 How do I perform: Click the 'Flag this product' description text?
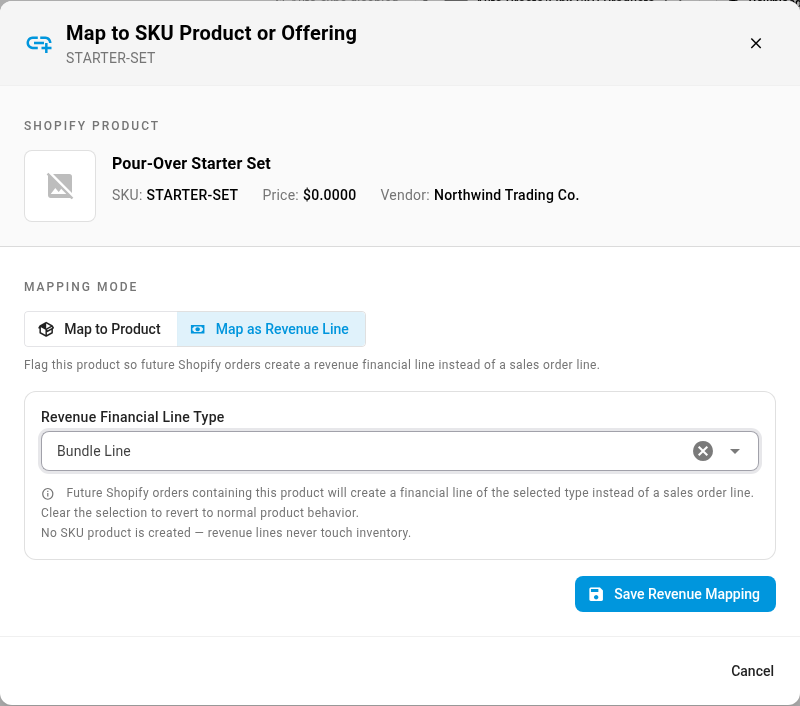(x=312, y=365)
